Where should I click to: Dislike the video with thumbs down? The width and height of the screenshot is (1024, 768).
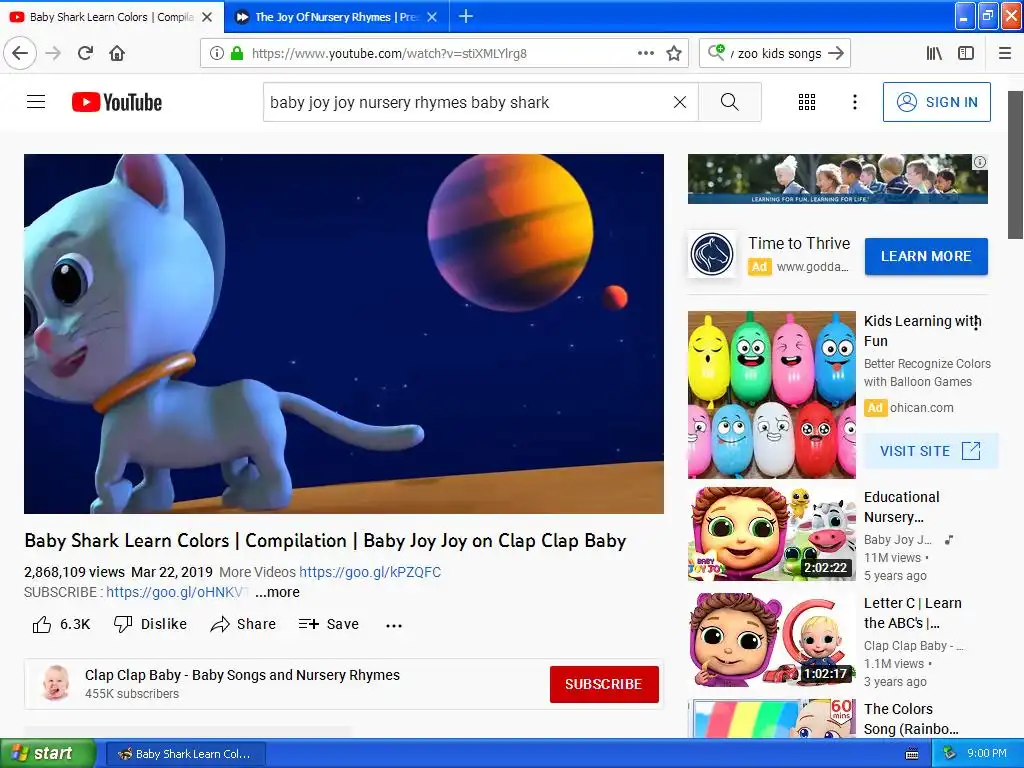click(x=150, y=624)
